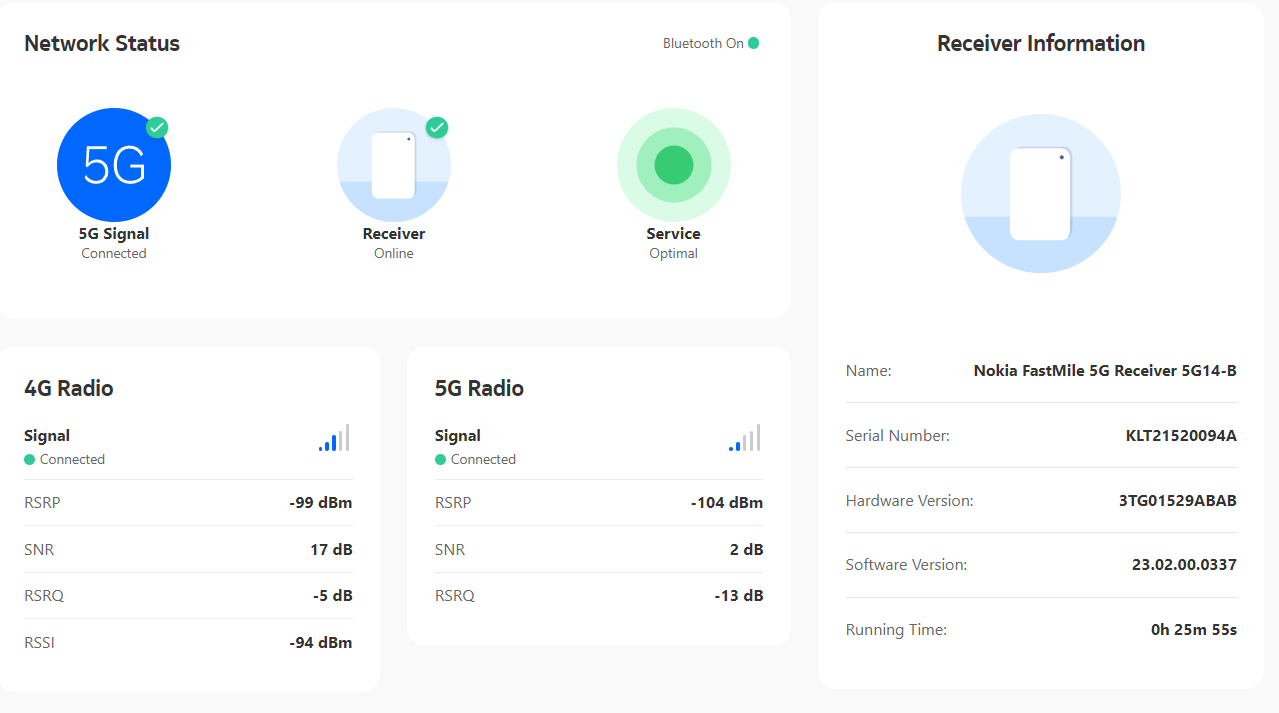Click the green Service Optimal icon

tap(673, 165)
